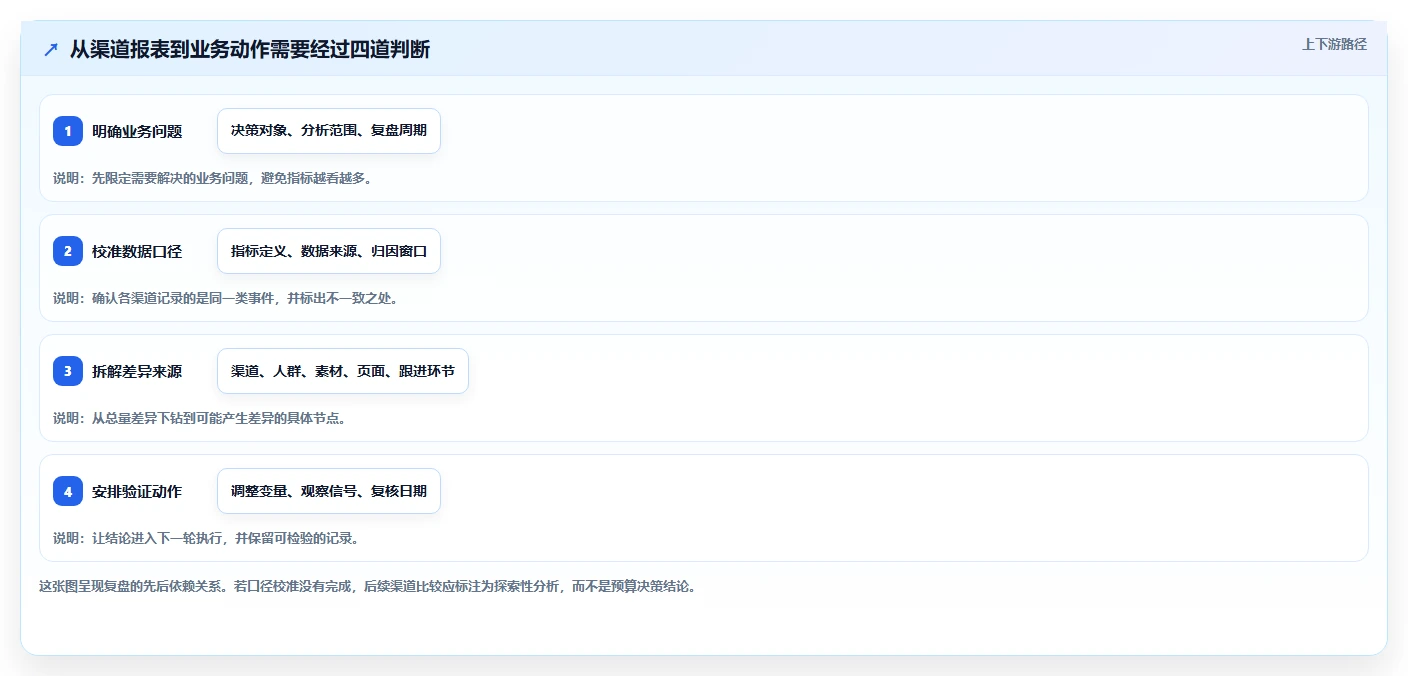Click the 指标定义、数据来源、归因窗口 chip

[x=329, y=251]
